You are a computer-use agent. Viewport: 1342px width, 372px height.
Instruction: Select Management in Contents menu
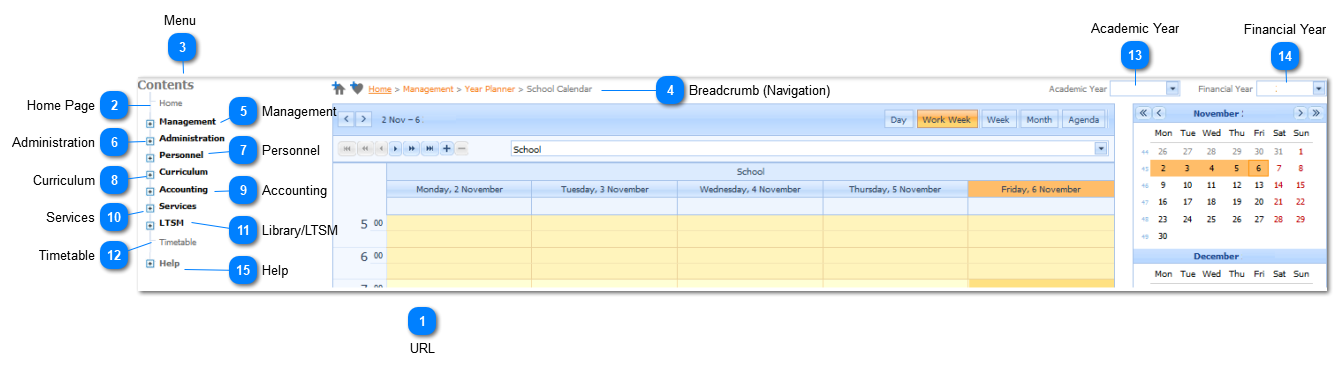pyautogui.click(x=187, y=121)
